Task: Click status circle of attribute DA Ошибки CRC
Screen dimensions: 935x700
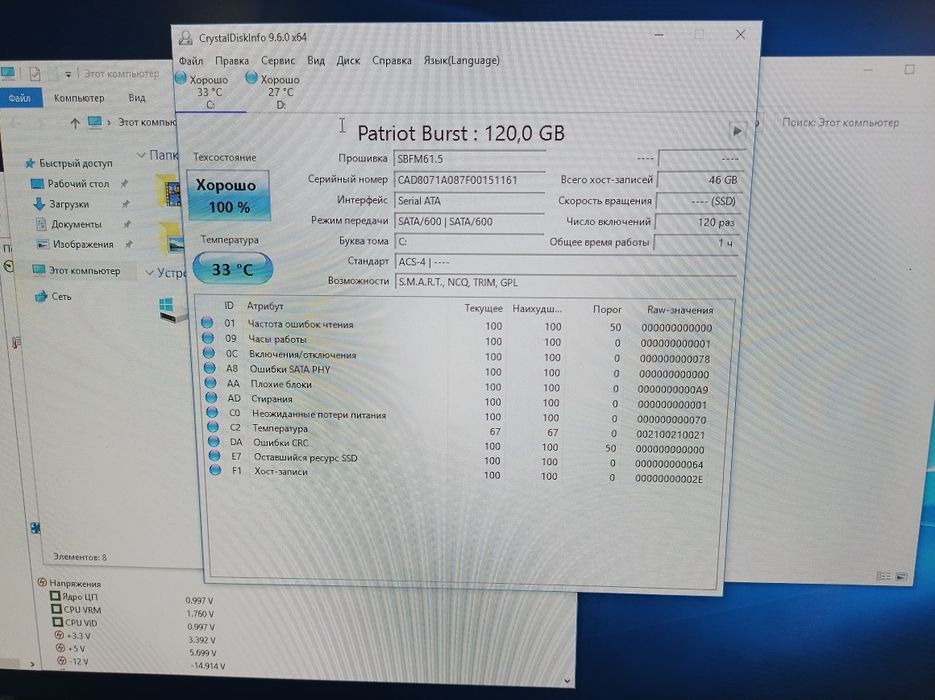Action: tap(213, 442)
